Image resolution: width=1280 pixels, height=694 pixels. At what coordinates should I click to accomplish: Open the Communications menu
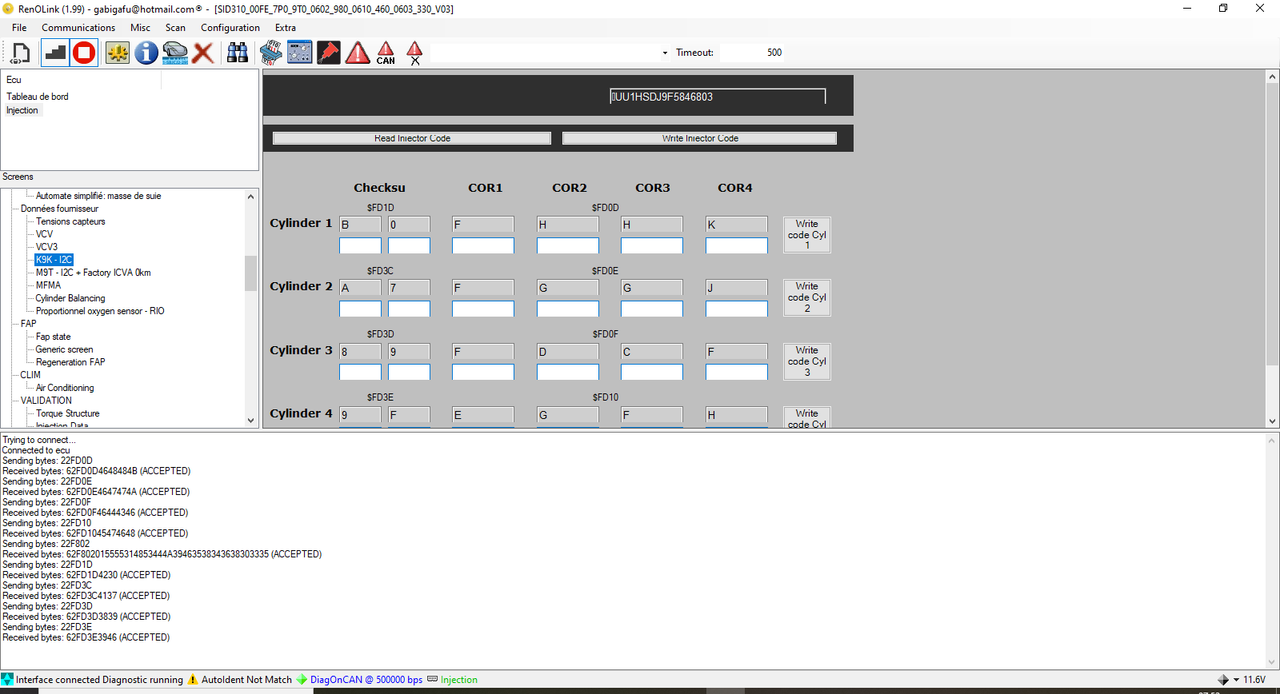pos(78,28)
